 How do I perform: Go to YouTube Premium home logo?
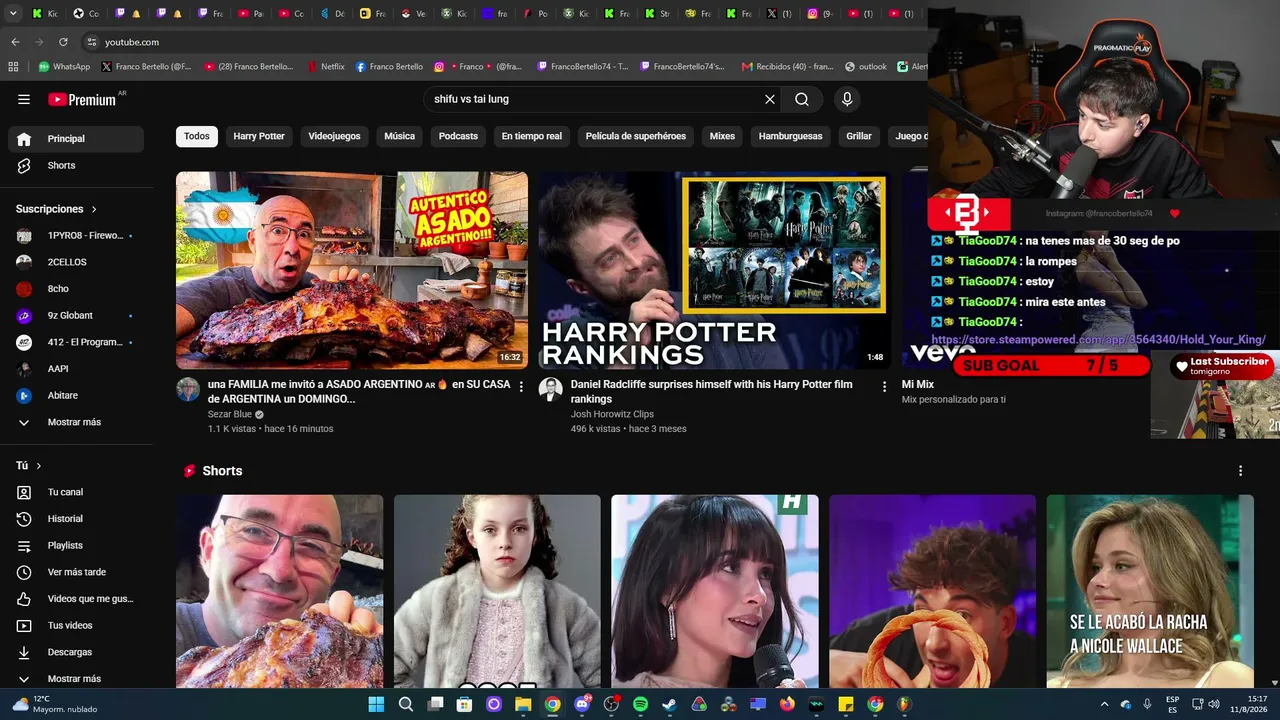pyautogui.click(x=83, y=99)
